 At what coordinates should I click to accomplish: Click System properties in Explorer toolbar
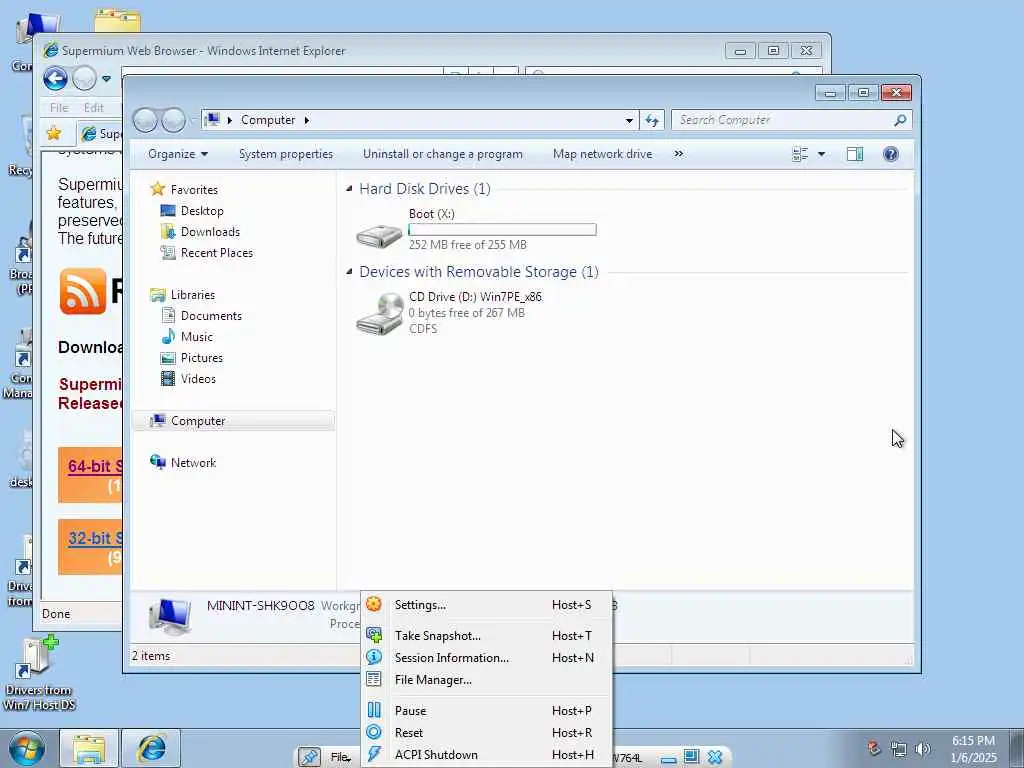pos(286,154)
